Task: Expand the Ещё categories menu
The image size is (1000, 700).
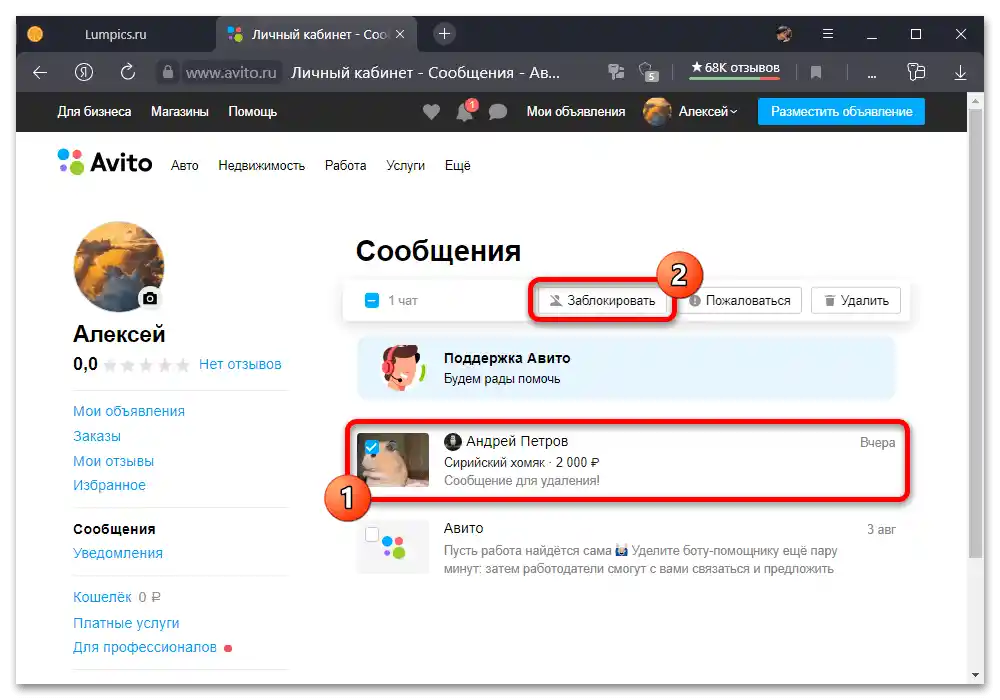Action: tap(457, 166)
